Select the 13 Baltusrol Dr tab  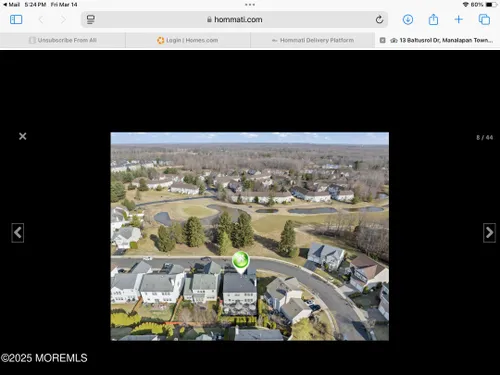[x=437, y=40]
